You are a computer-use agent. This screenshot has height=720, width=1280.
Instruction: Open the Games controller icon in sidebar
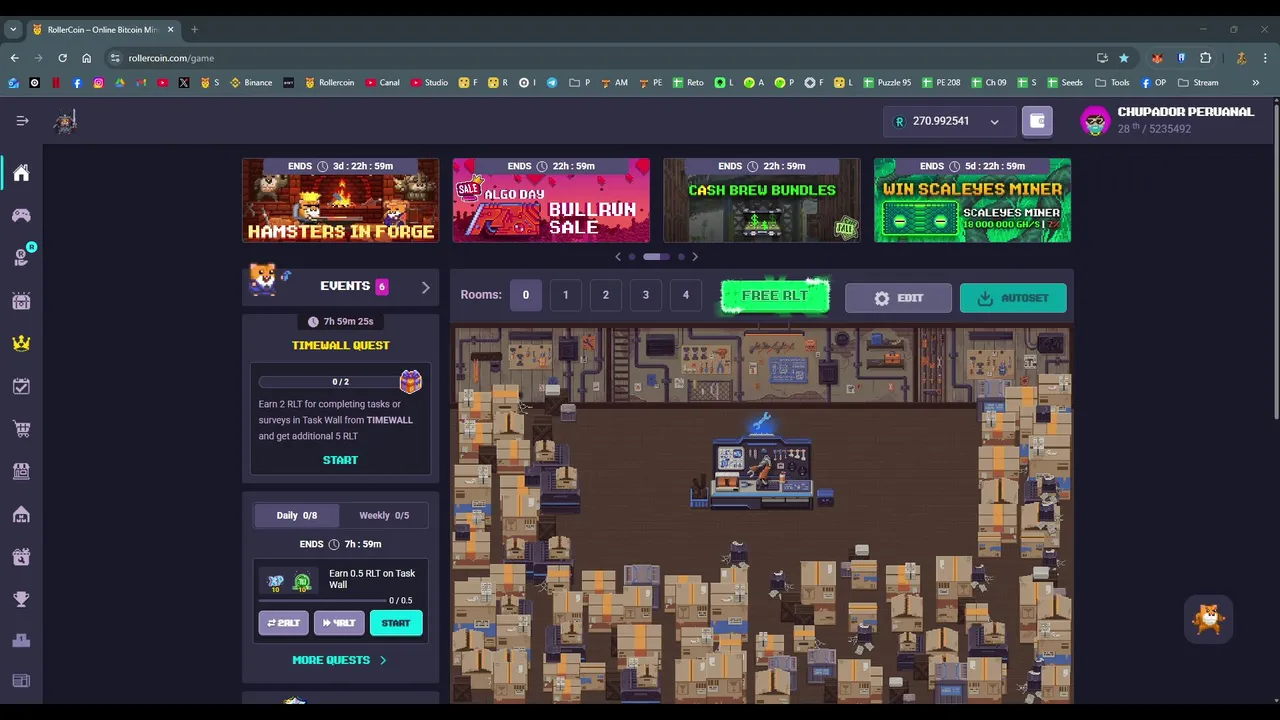click(21, 215)
